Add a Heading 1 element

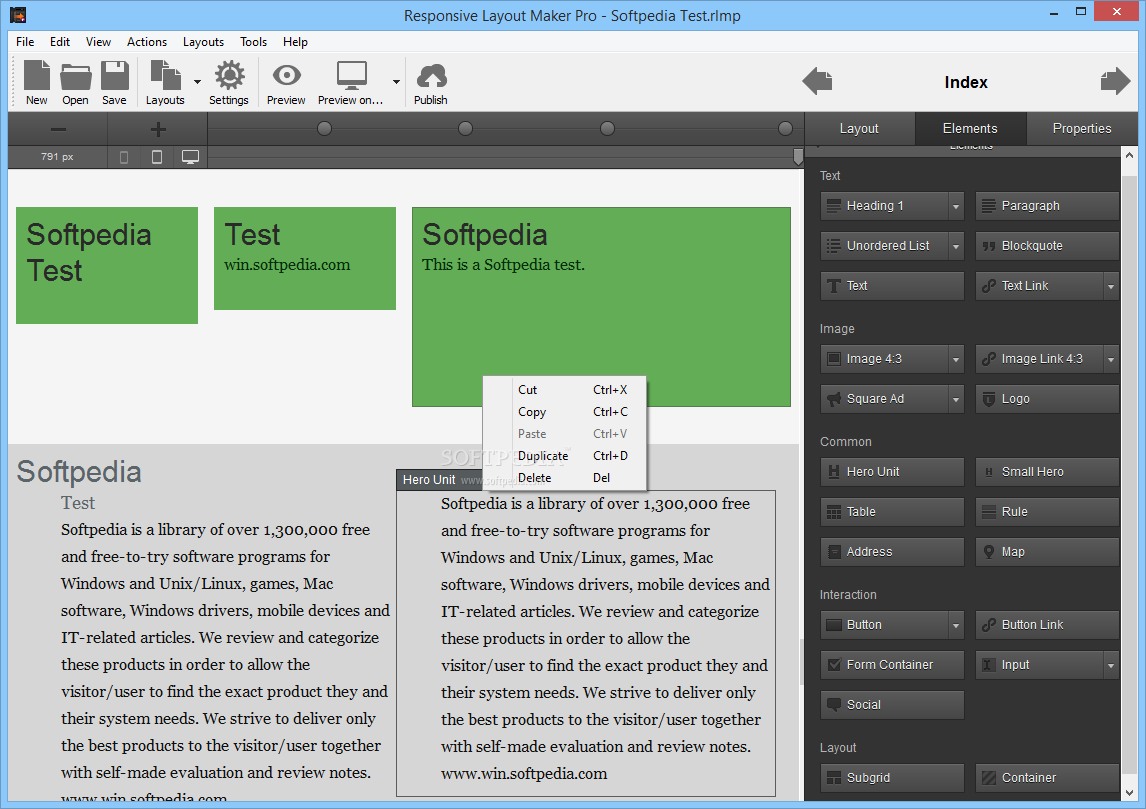[x=884, y=206]
